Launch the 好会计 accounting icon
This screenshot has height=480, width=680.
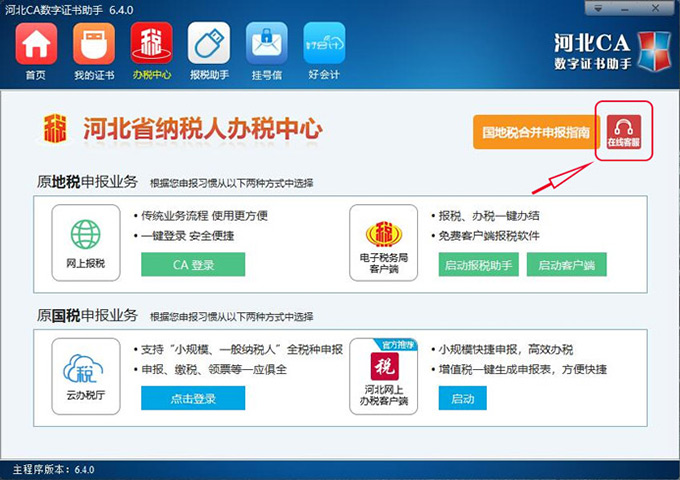tap(324, 44)
